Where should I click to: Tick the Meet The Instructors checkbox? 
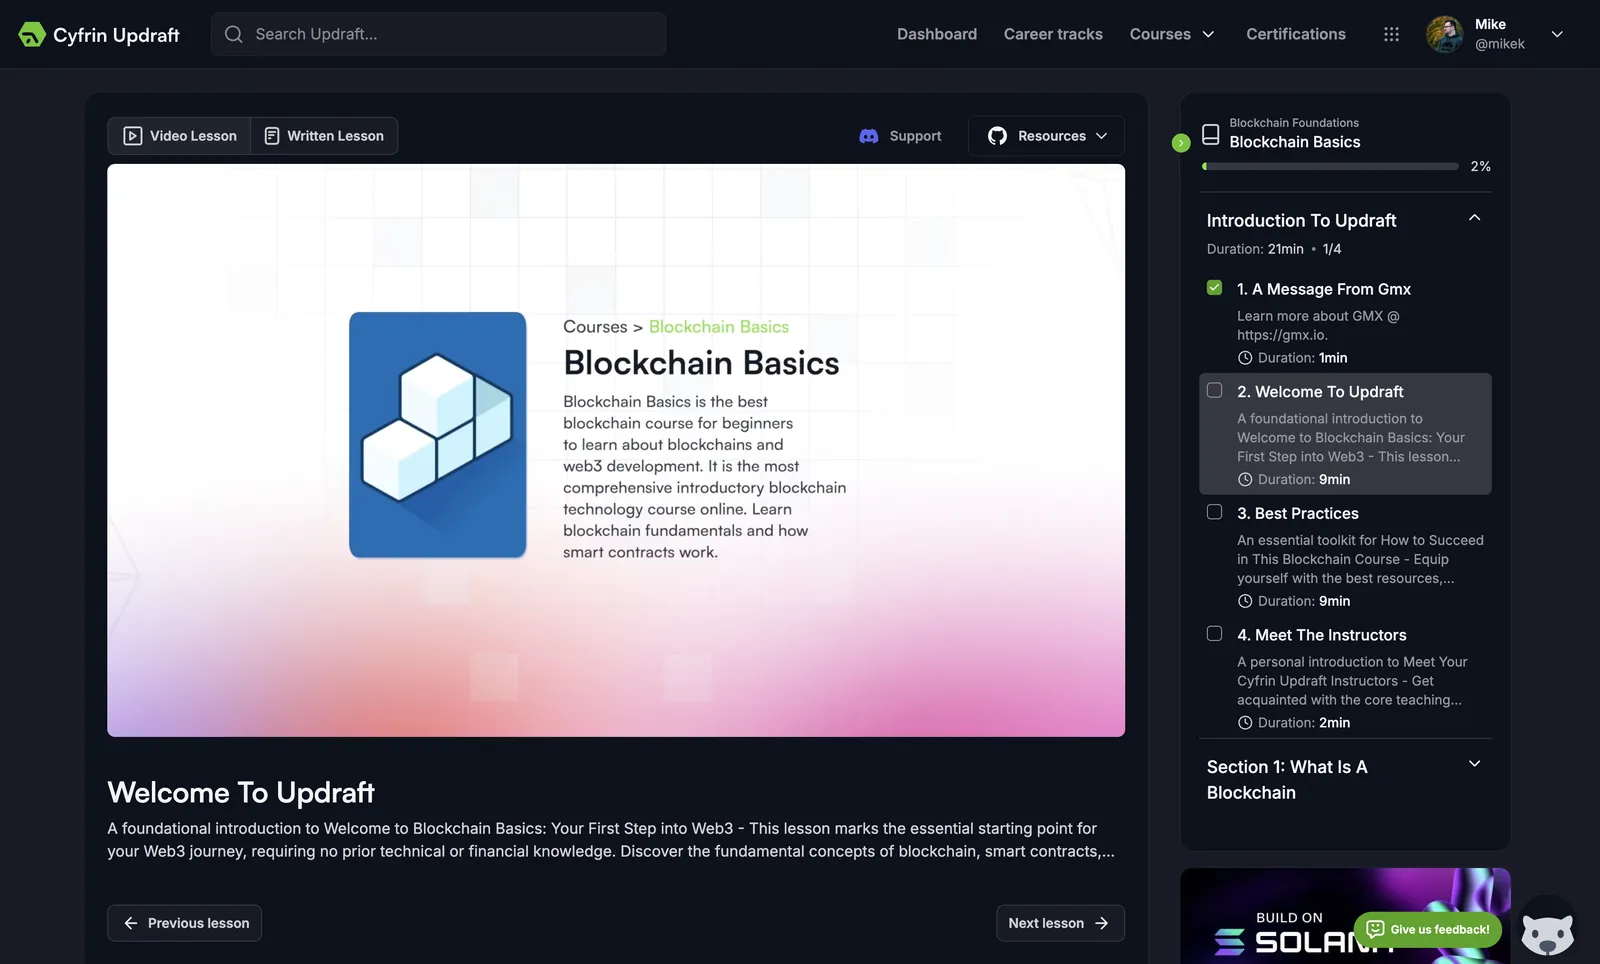pos(1214,634)
